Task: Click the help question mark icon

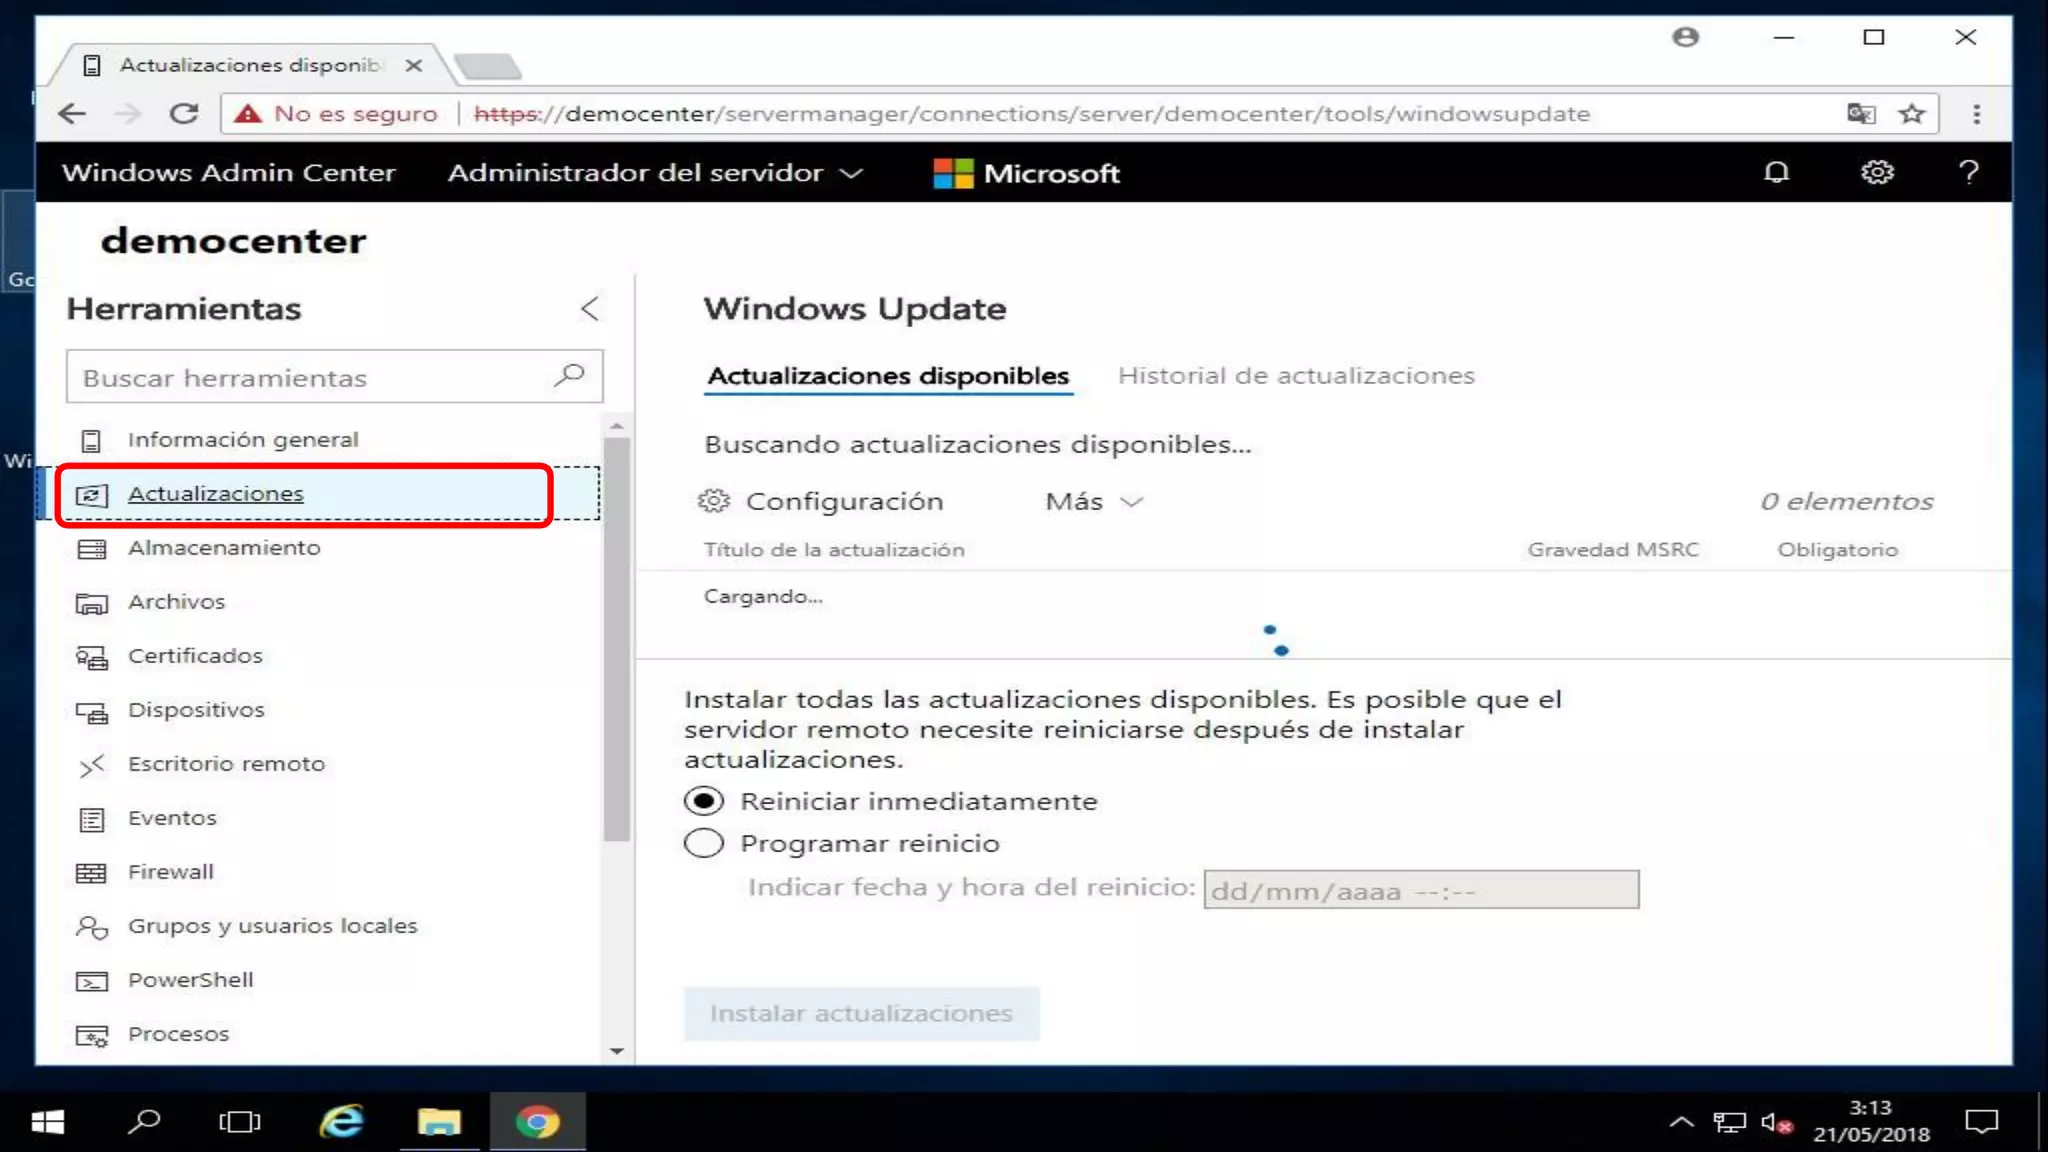Action: point(1968,172)
